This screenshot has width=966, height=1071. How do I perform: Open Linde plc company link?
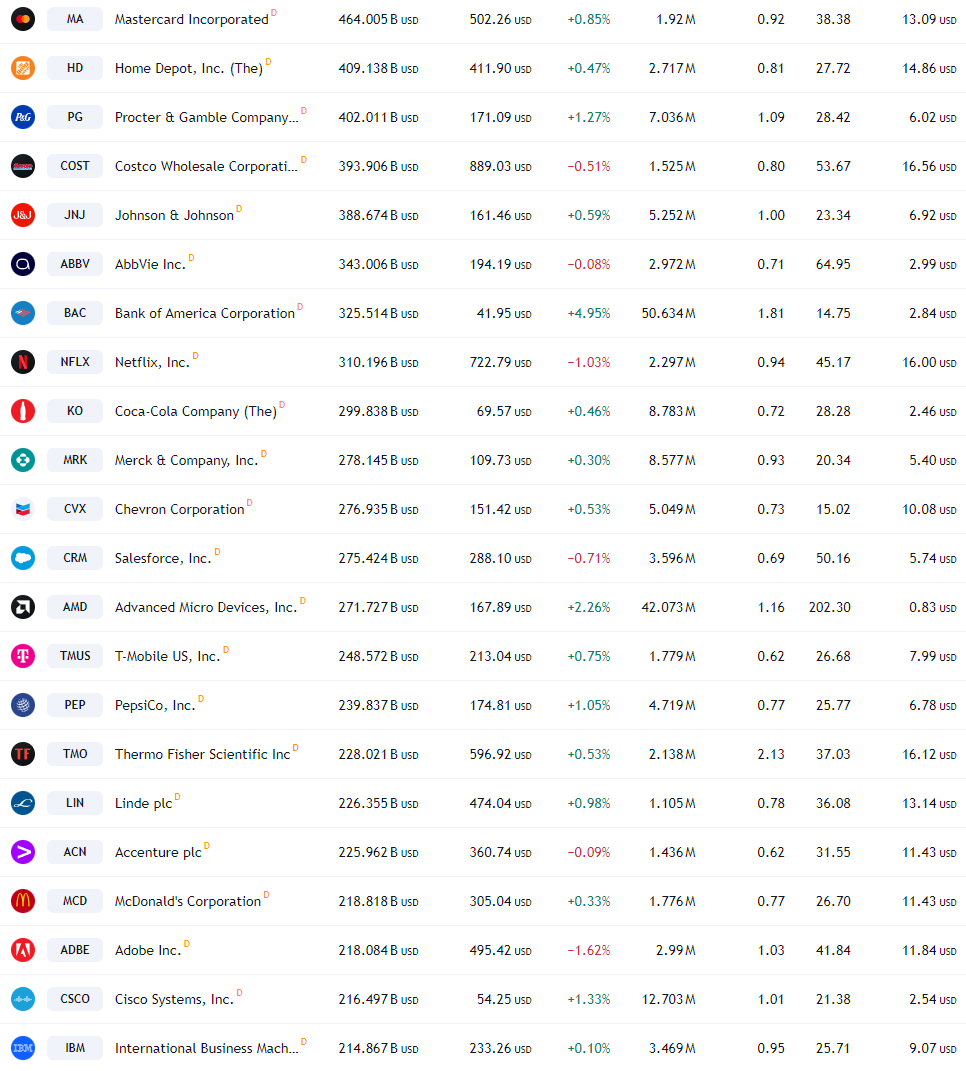[143, 803]
